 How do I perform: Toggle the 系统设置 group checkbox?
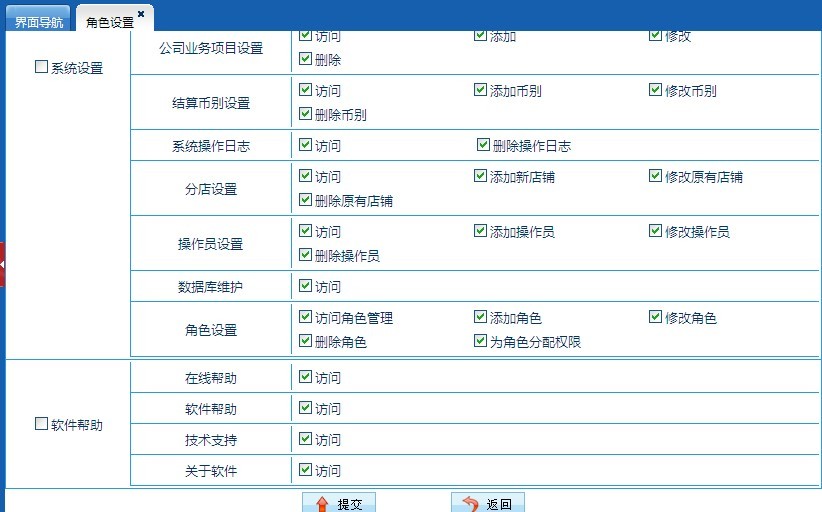[x=41, y=67]
